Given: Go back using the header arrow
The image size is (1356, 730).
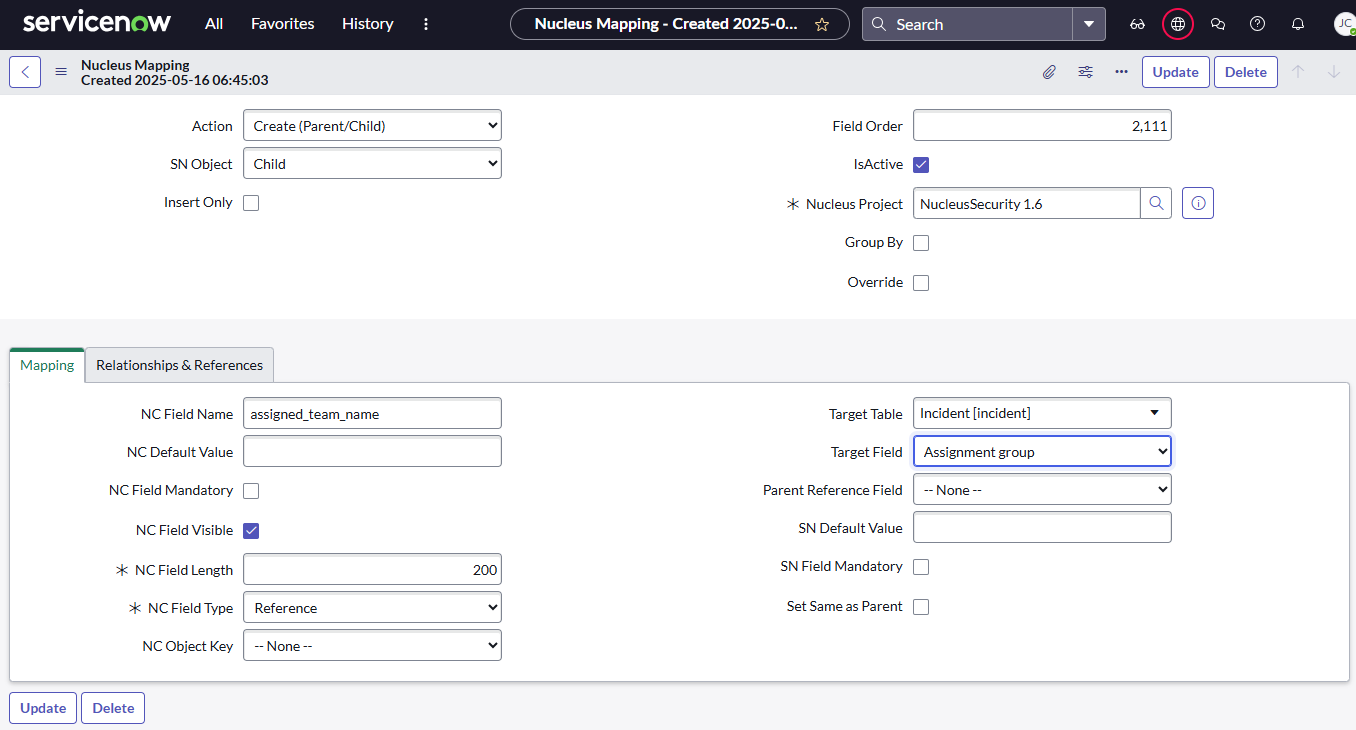Looking at the screenshot, I should click(25, 72).
